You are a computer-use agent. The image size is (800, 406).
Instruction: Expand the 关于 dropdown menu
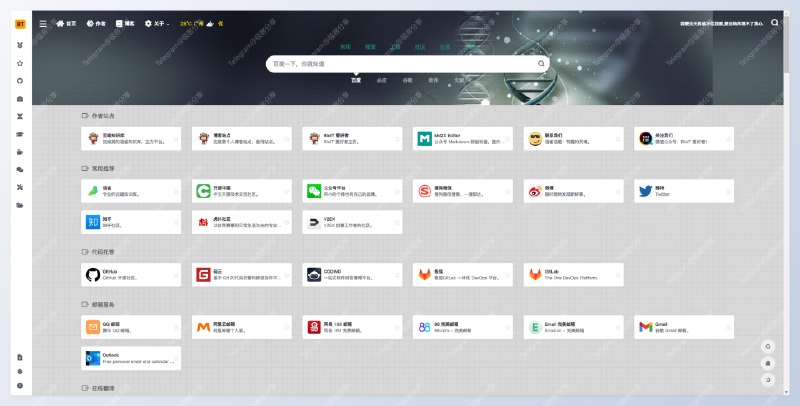point(157,22)
